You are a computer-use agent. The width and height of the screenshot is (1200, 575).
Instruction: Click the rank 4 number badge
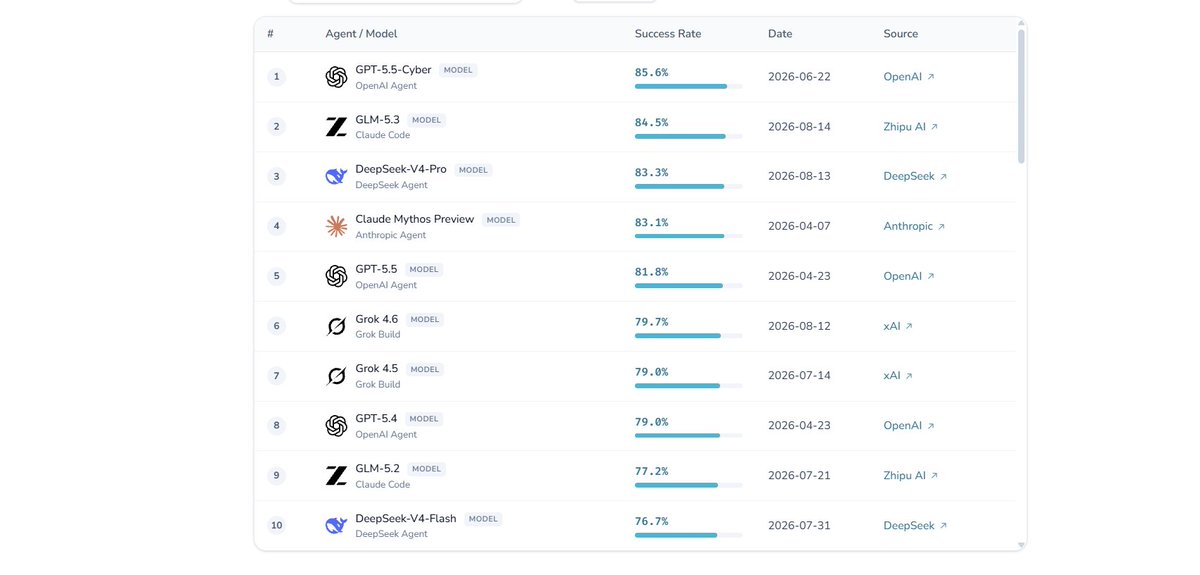point(277,227)
